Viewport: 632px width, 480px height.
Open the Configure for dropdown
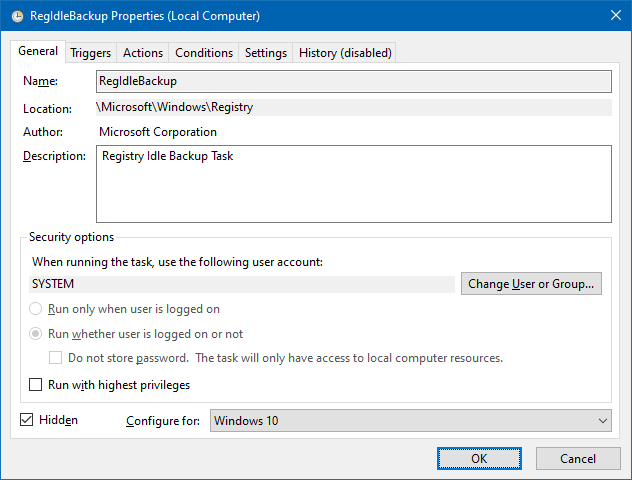(x=400, y=421)
